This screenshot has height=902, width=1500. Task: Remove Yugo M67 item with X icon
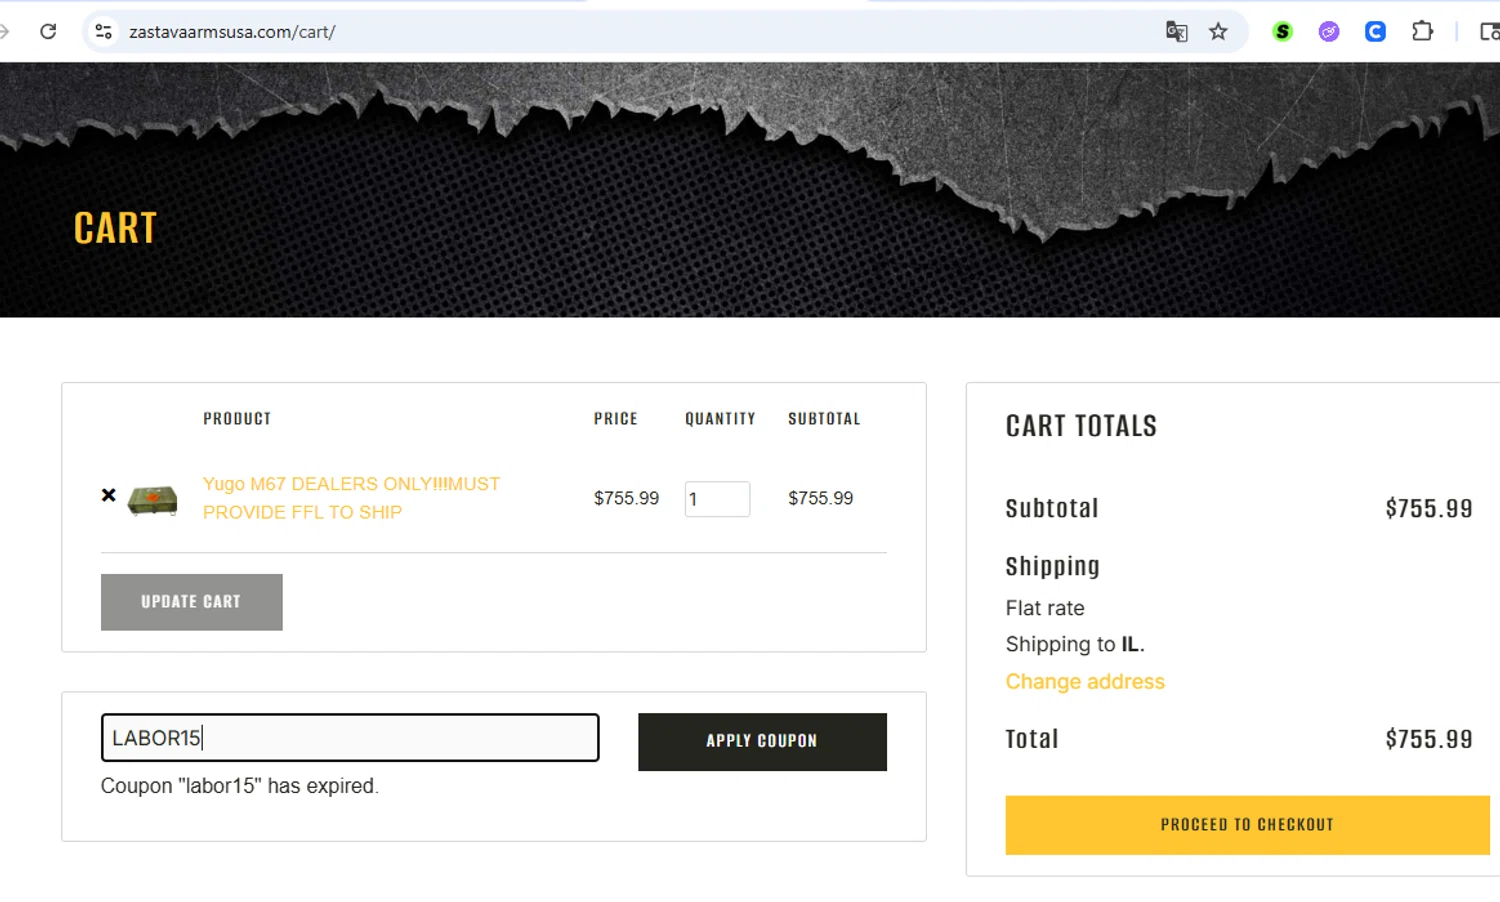tap(109, 495)
